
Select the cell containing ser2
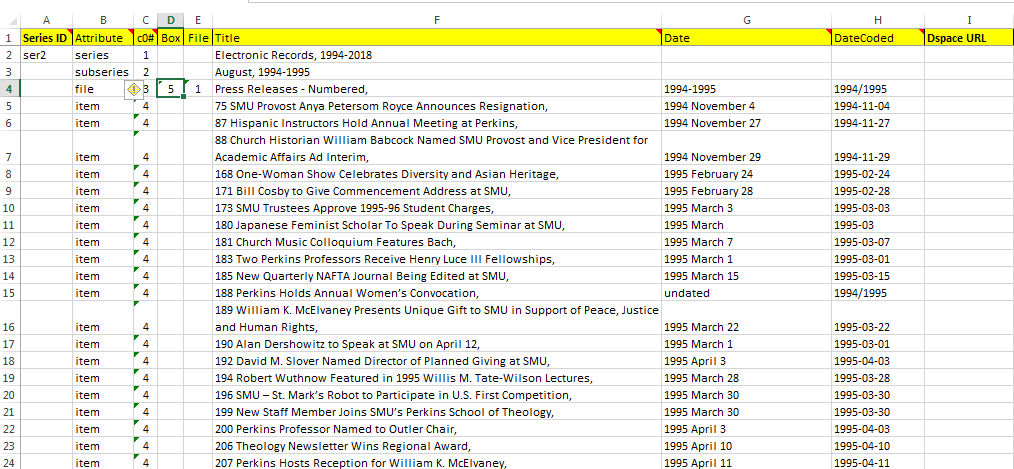(x=45, y=55)
